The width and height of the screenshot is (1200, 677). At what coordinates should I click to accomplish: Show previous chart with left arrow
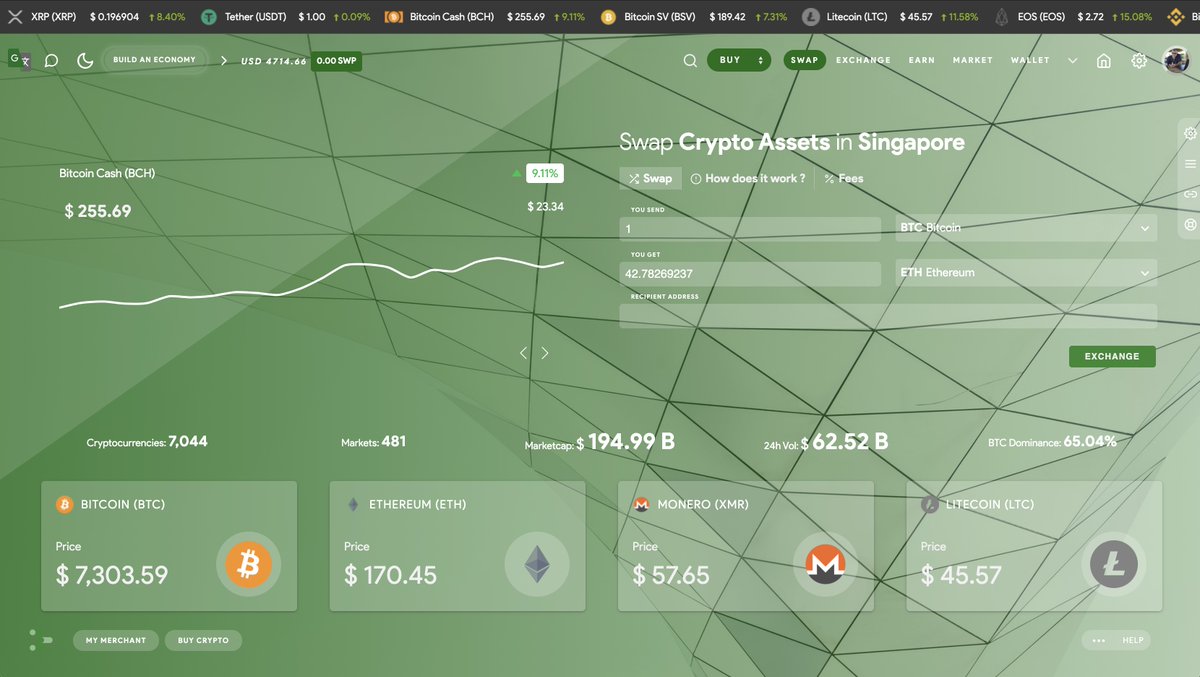click(x=523, y=353)
